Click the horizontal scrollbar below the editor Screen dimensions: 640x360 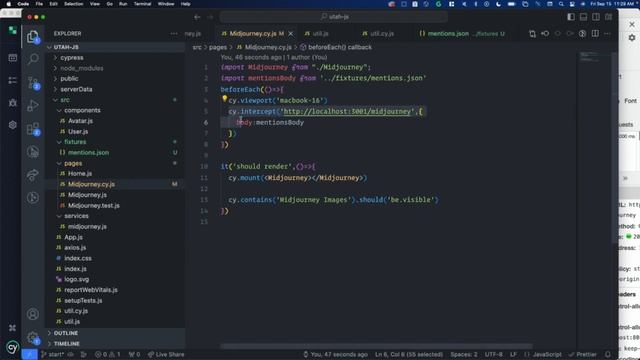coord(376,346)
